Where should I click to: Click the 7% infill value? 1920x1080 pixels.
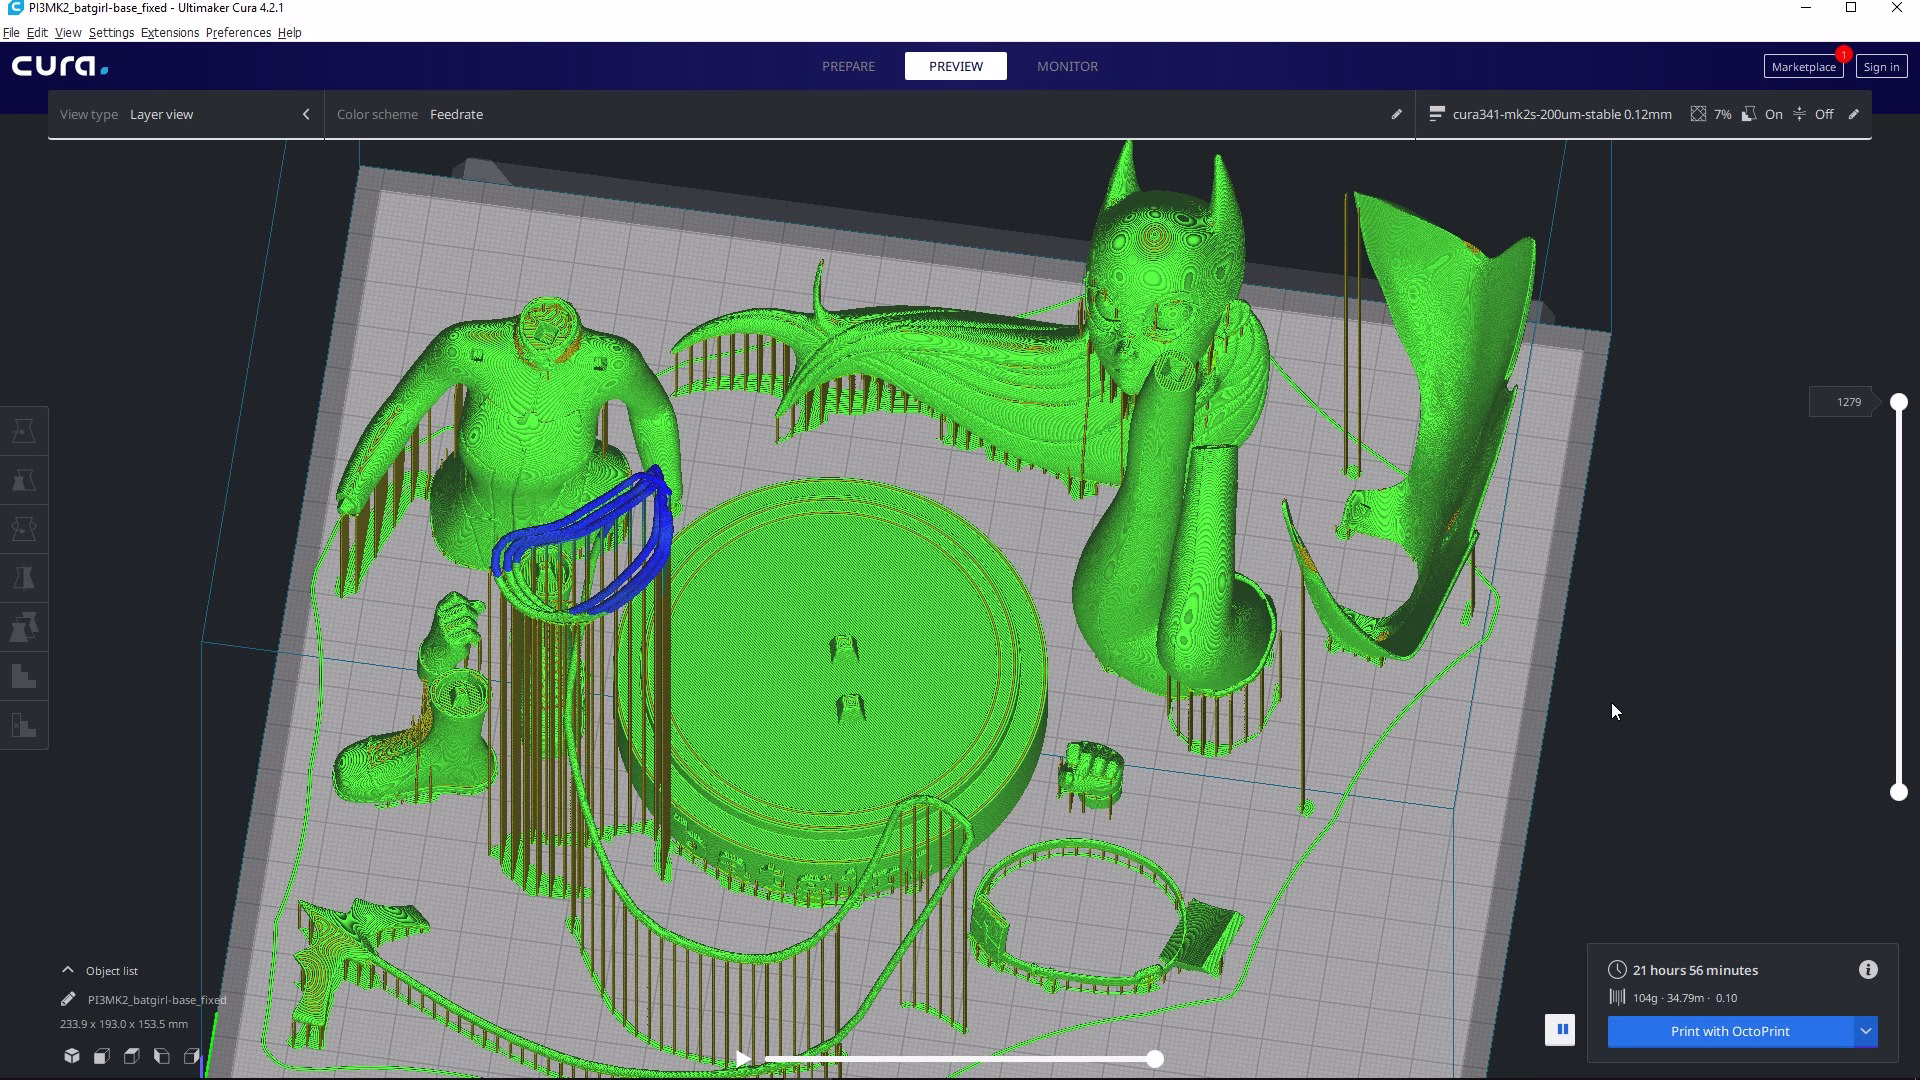(1722, 114)
